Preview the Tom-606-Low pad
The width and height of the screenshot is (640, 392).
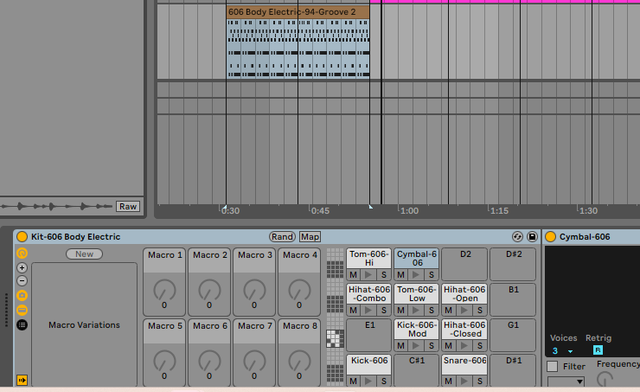(x=416, y=310)
